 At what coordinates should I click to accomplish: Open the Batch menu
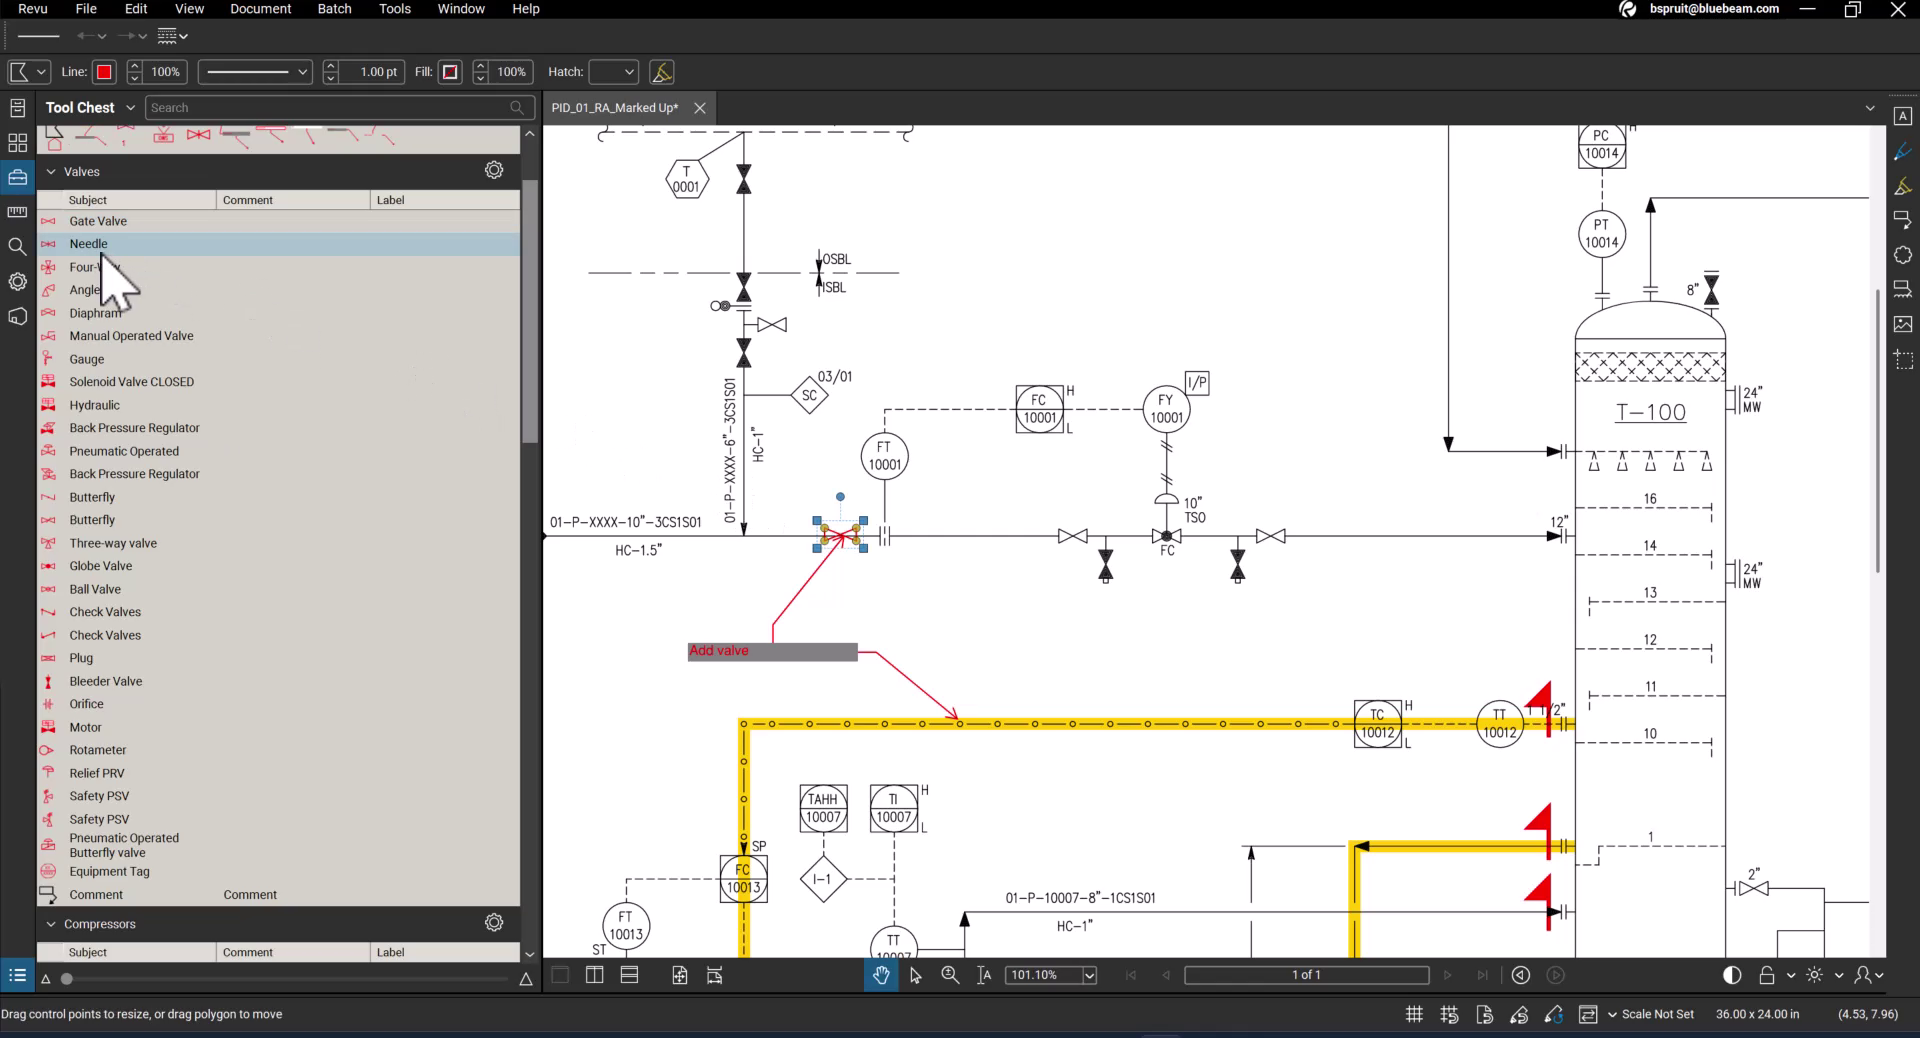(333, 8)
